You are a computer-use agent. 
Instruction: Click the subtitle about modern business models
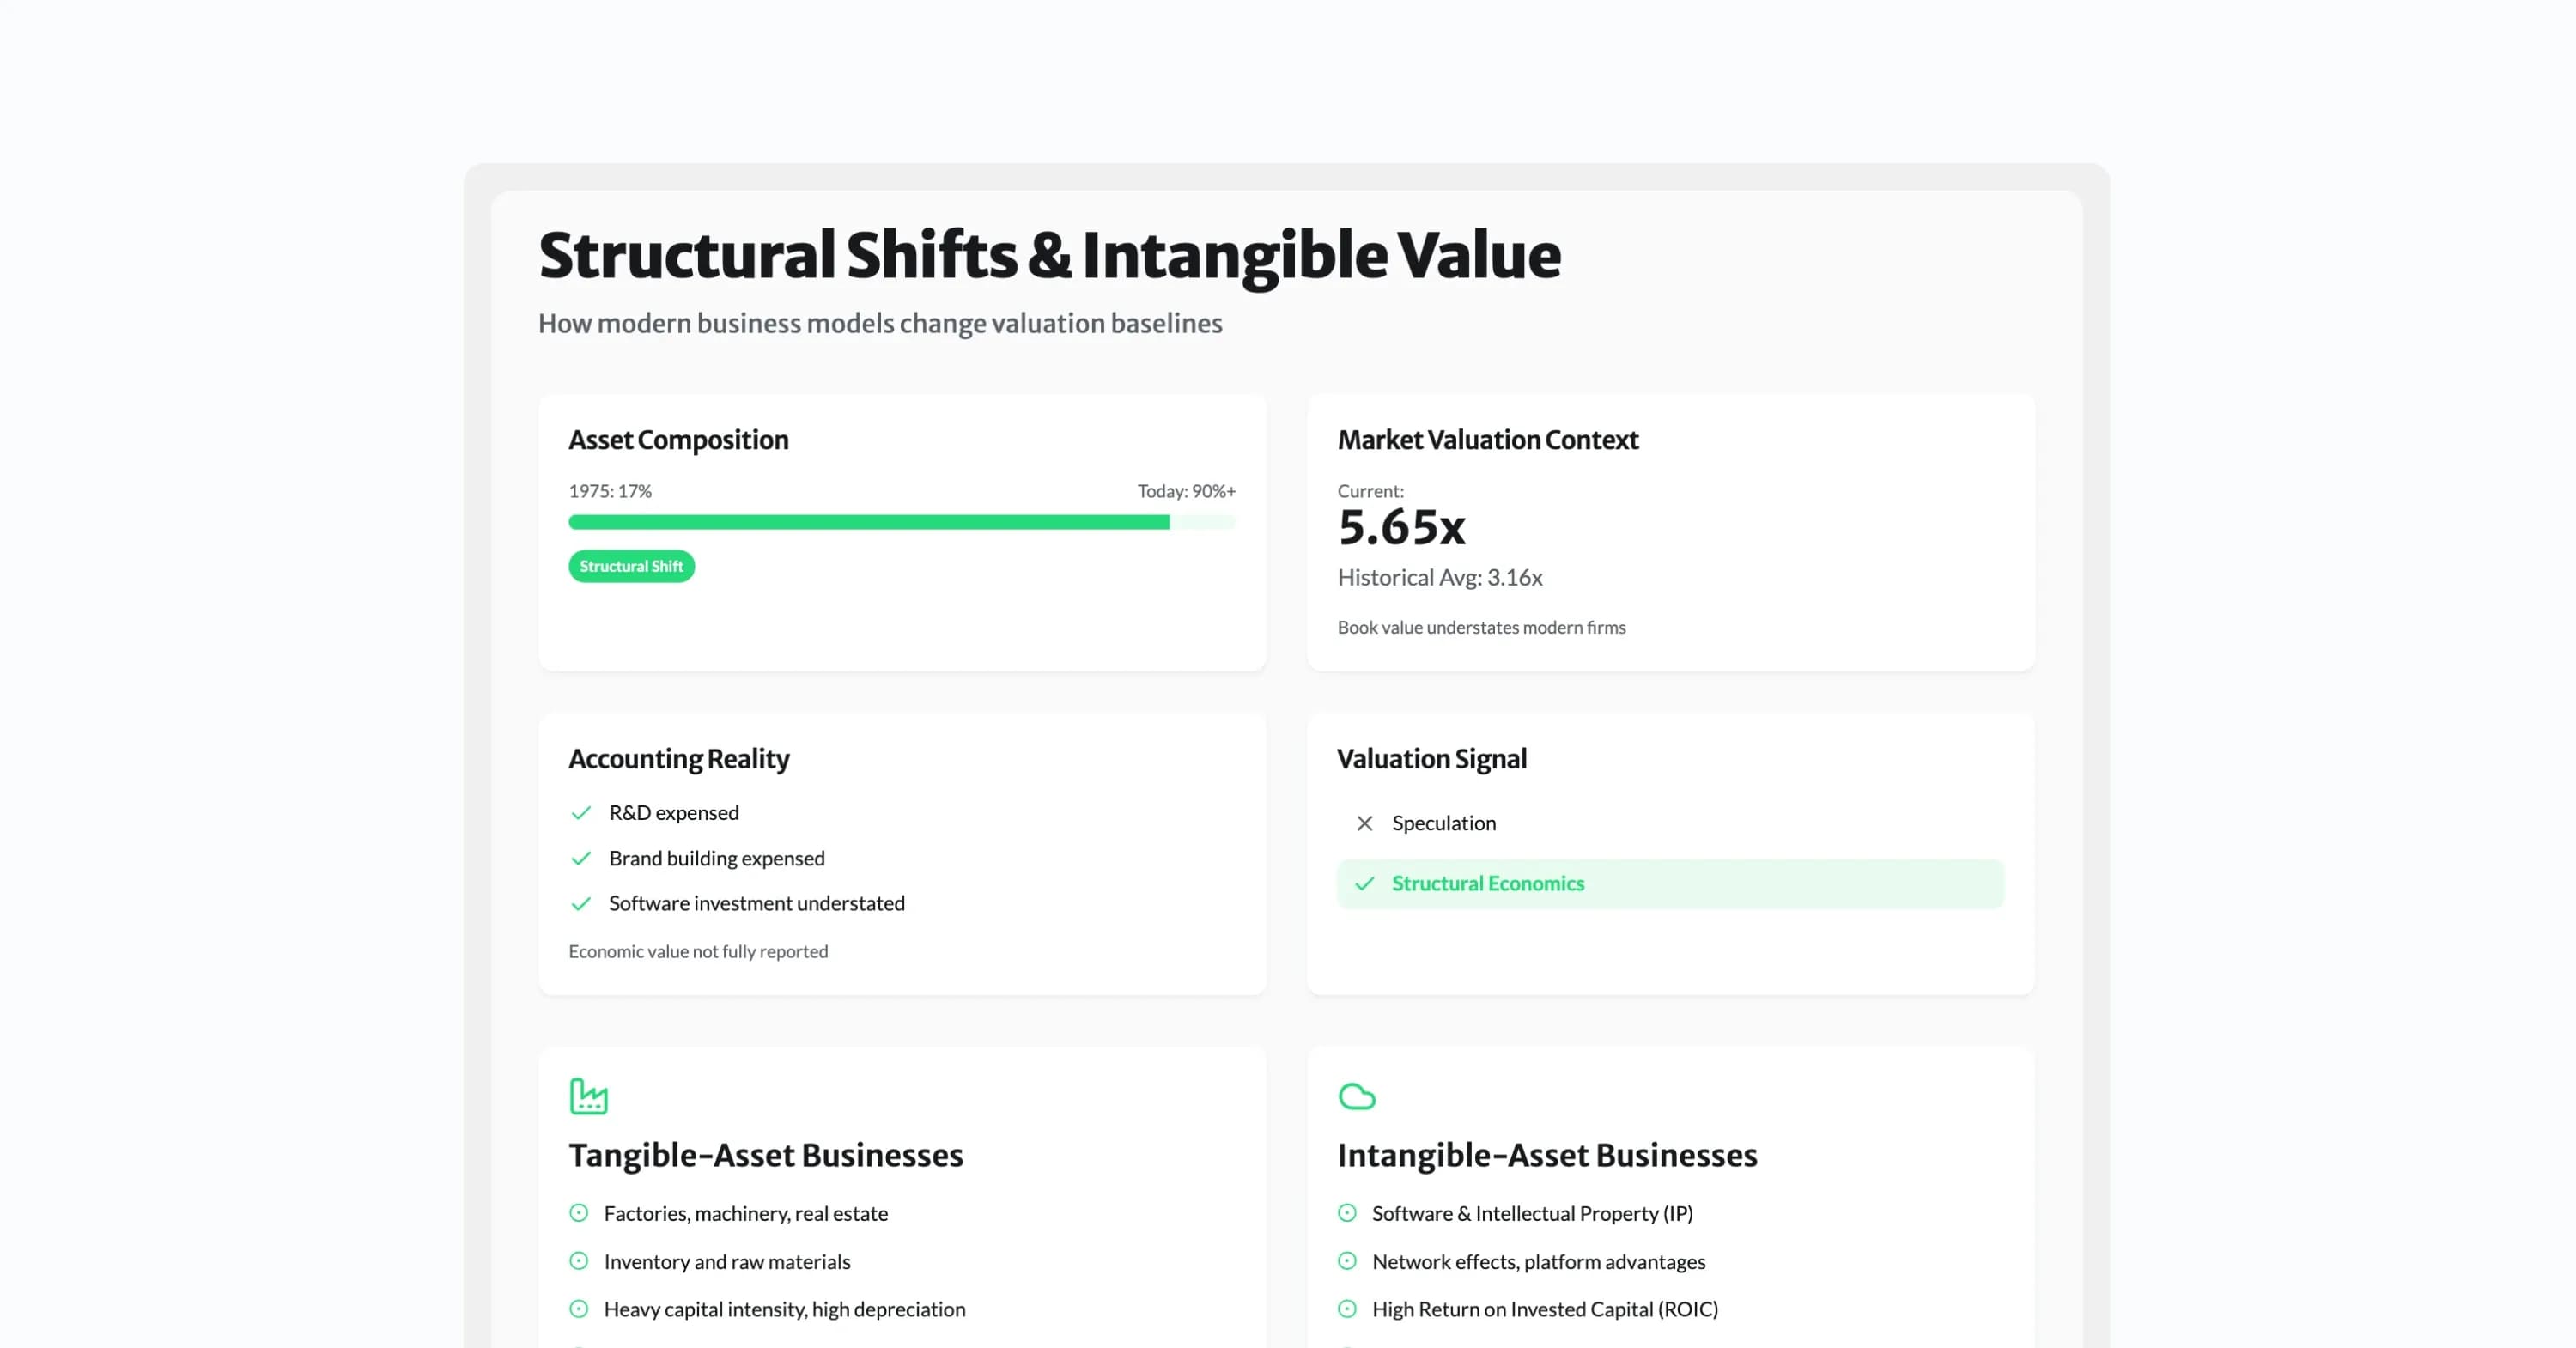click(880, 324)
